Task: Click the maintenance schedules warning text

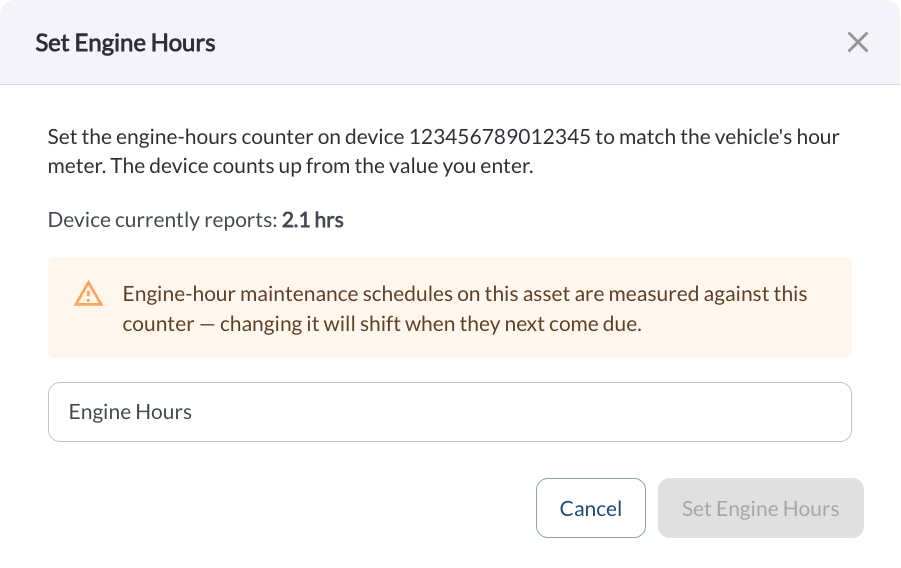Action: [465, 309]
